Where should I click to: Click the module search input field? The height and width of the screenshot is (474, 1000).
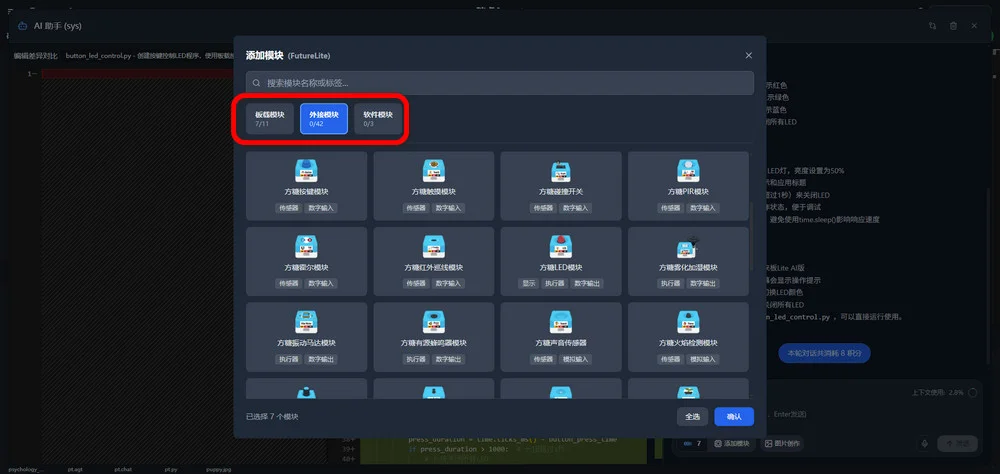500,83
